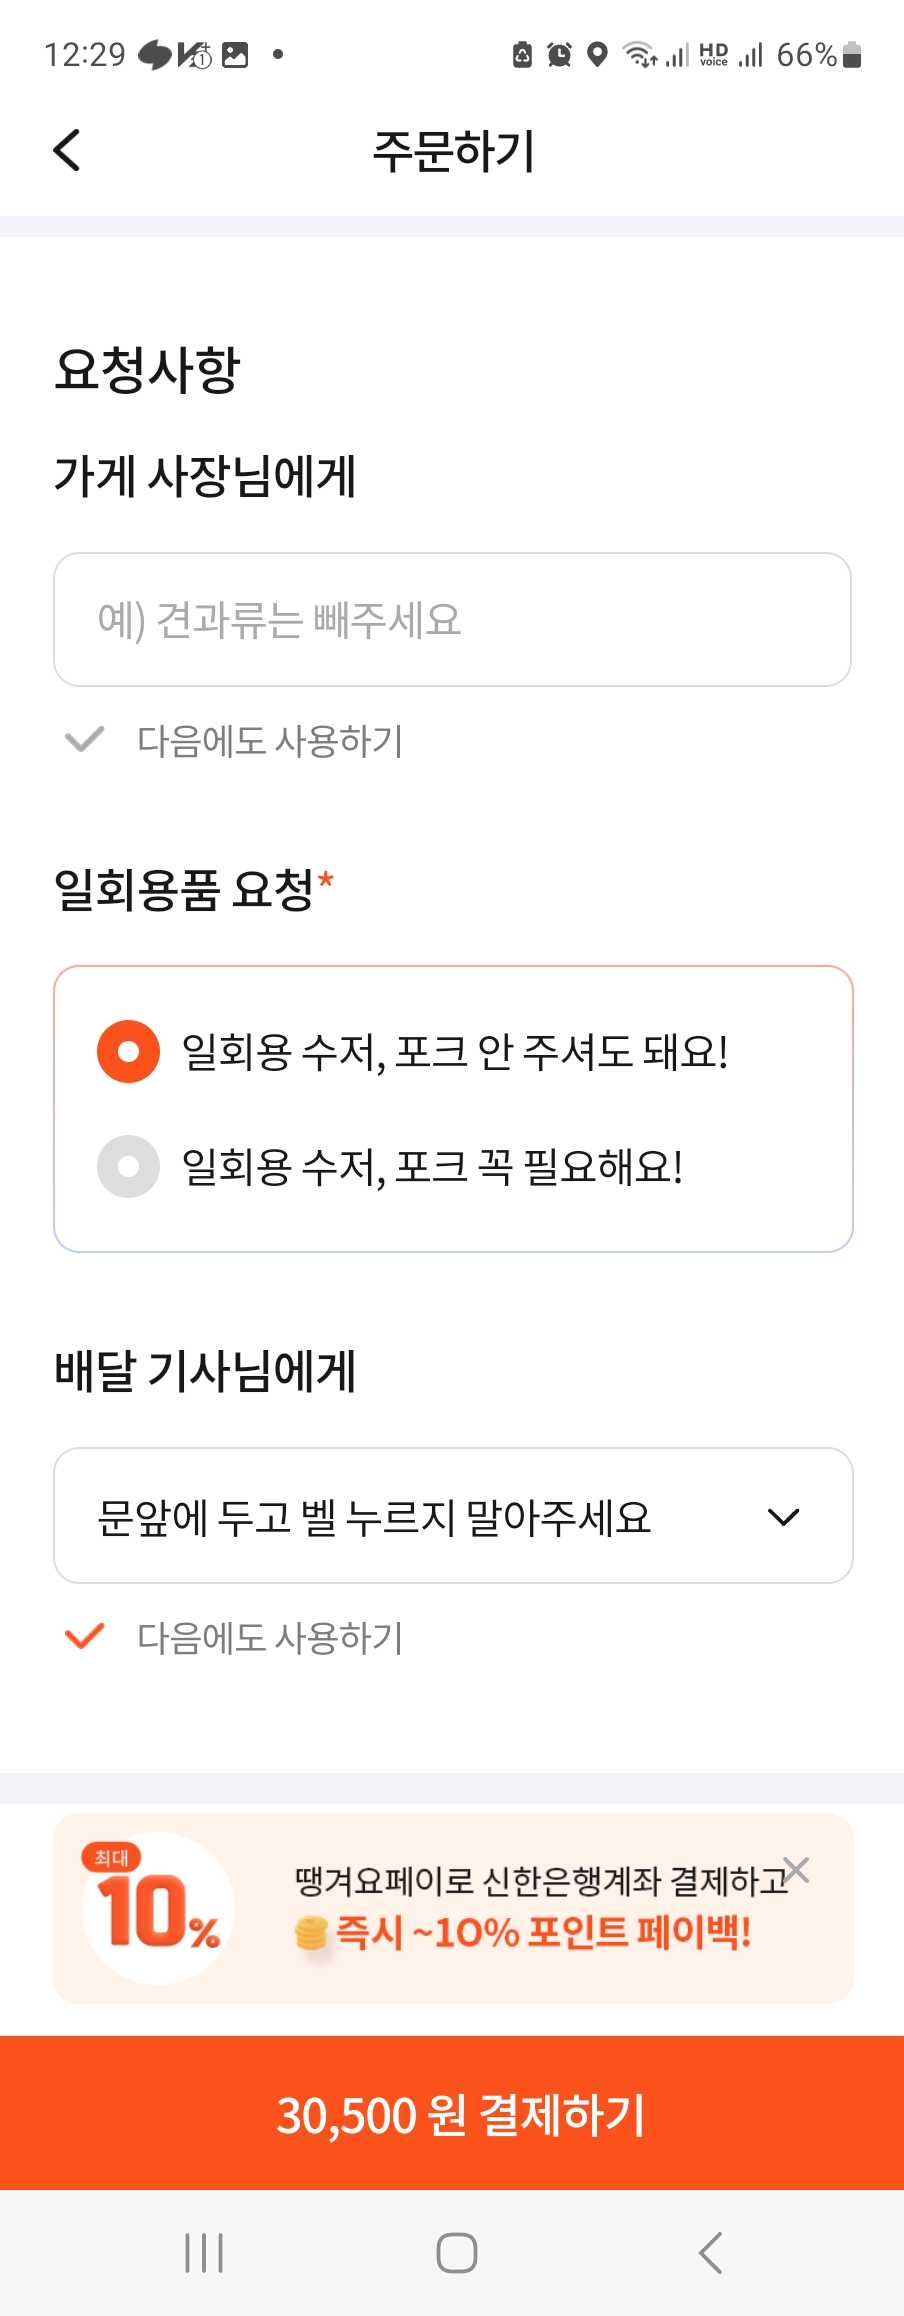Viewport: 904px width, 2316px height.
Task: Expand the dropdown chevron for rider message
Action: [783, 1517]
